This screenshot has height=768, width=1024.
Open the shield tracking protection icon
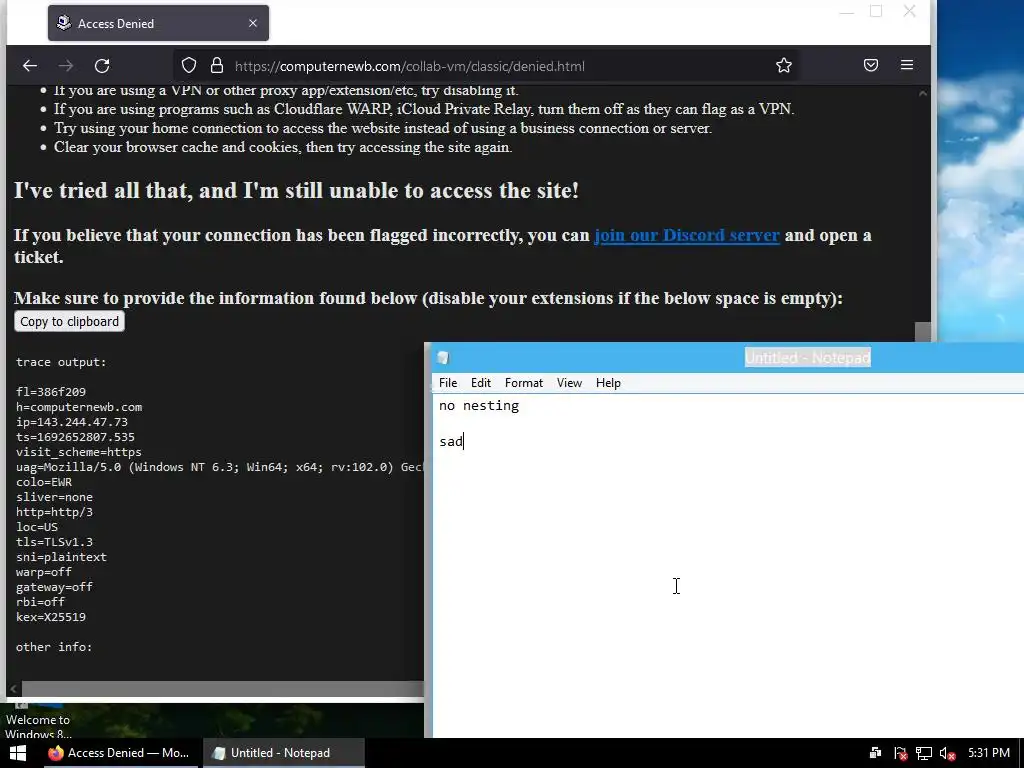pyautogui.click(x=189, y=65)
